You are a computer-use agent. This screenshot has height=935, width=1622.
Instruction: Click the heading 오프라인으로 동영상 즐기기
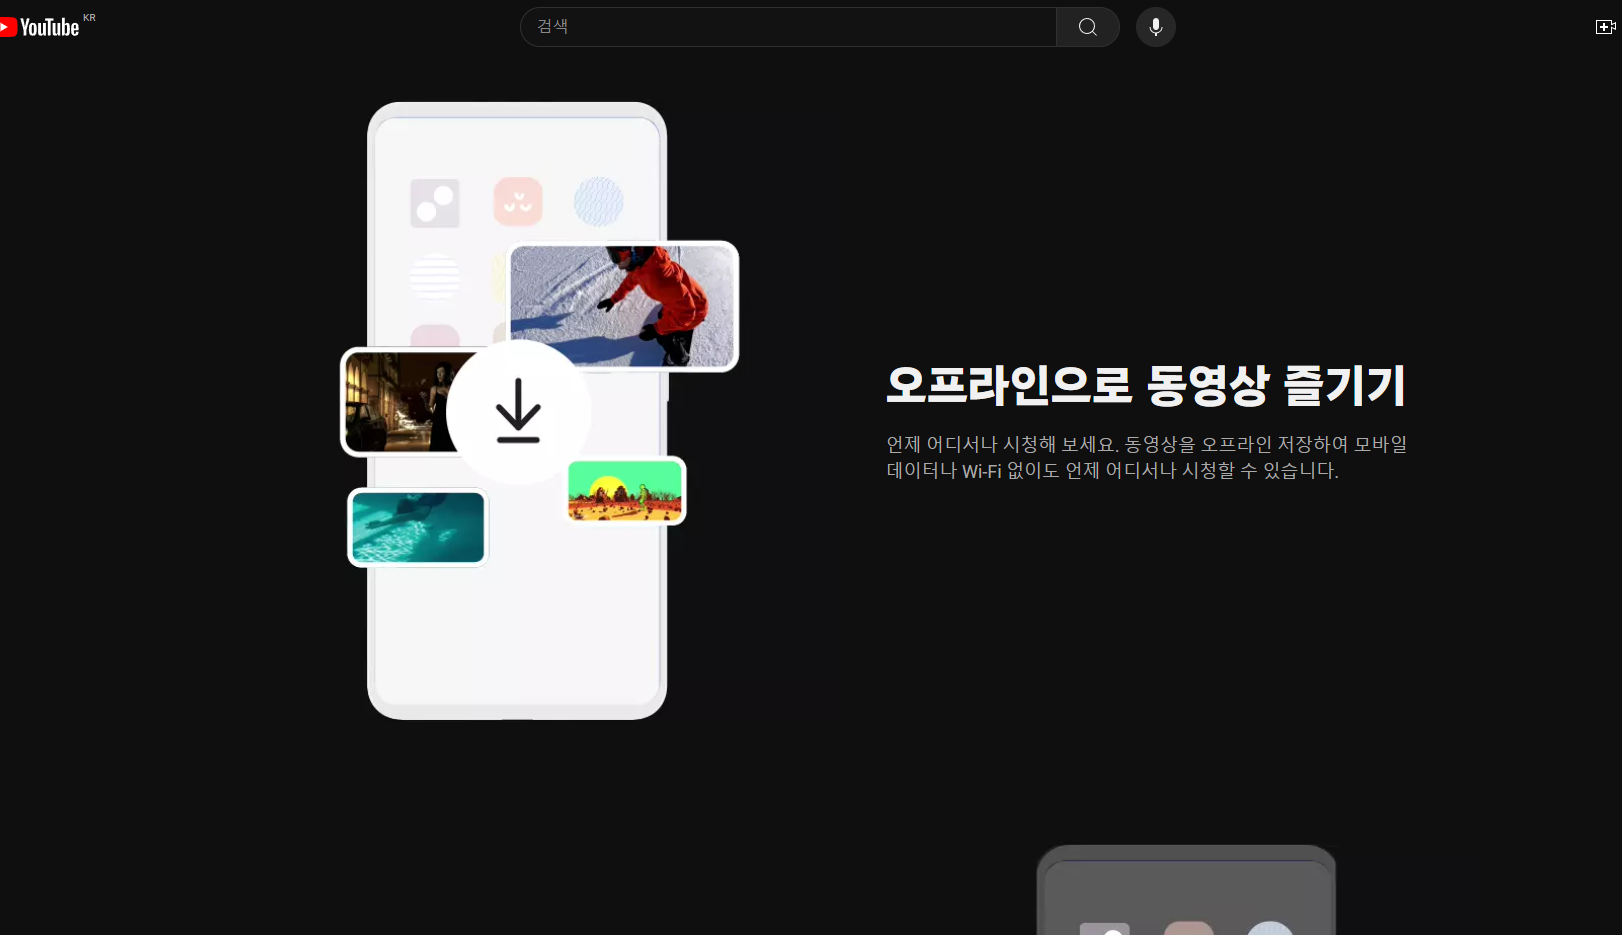point(1146,386)
